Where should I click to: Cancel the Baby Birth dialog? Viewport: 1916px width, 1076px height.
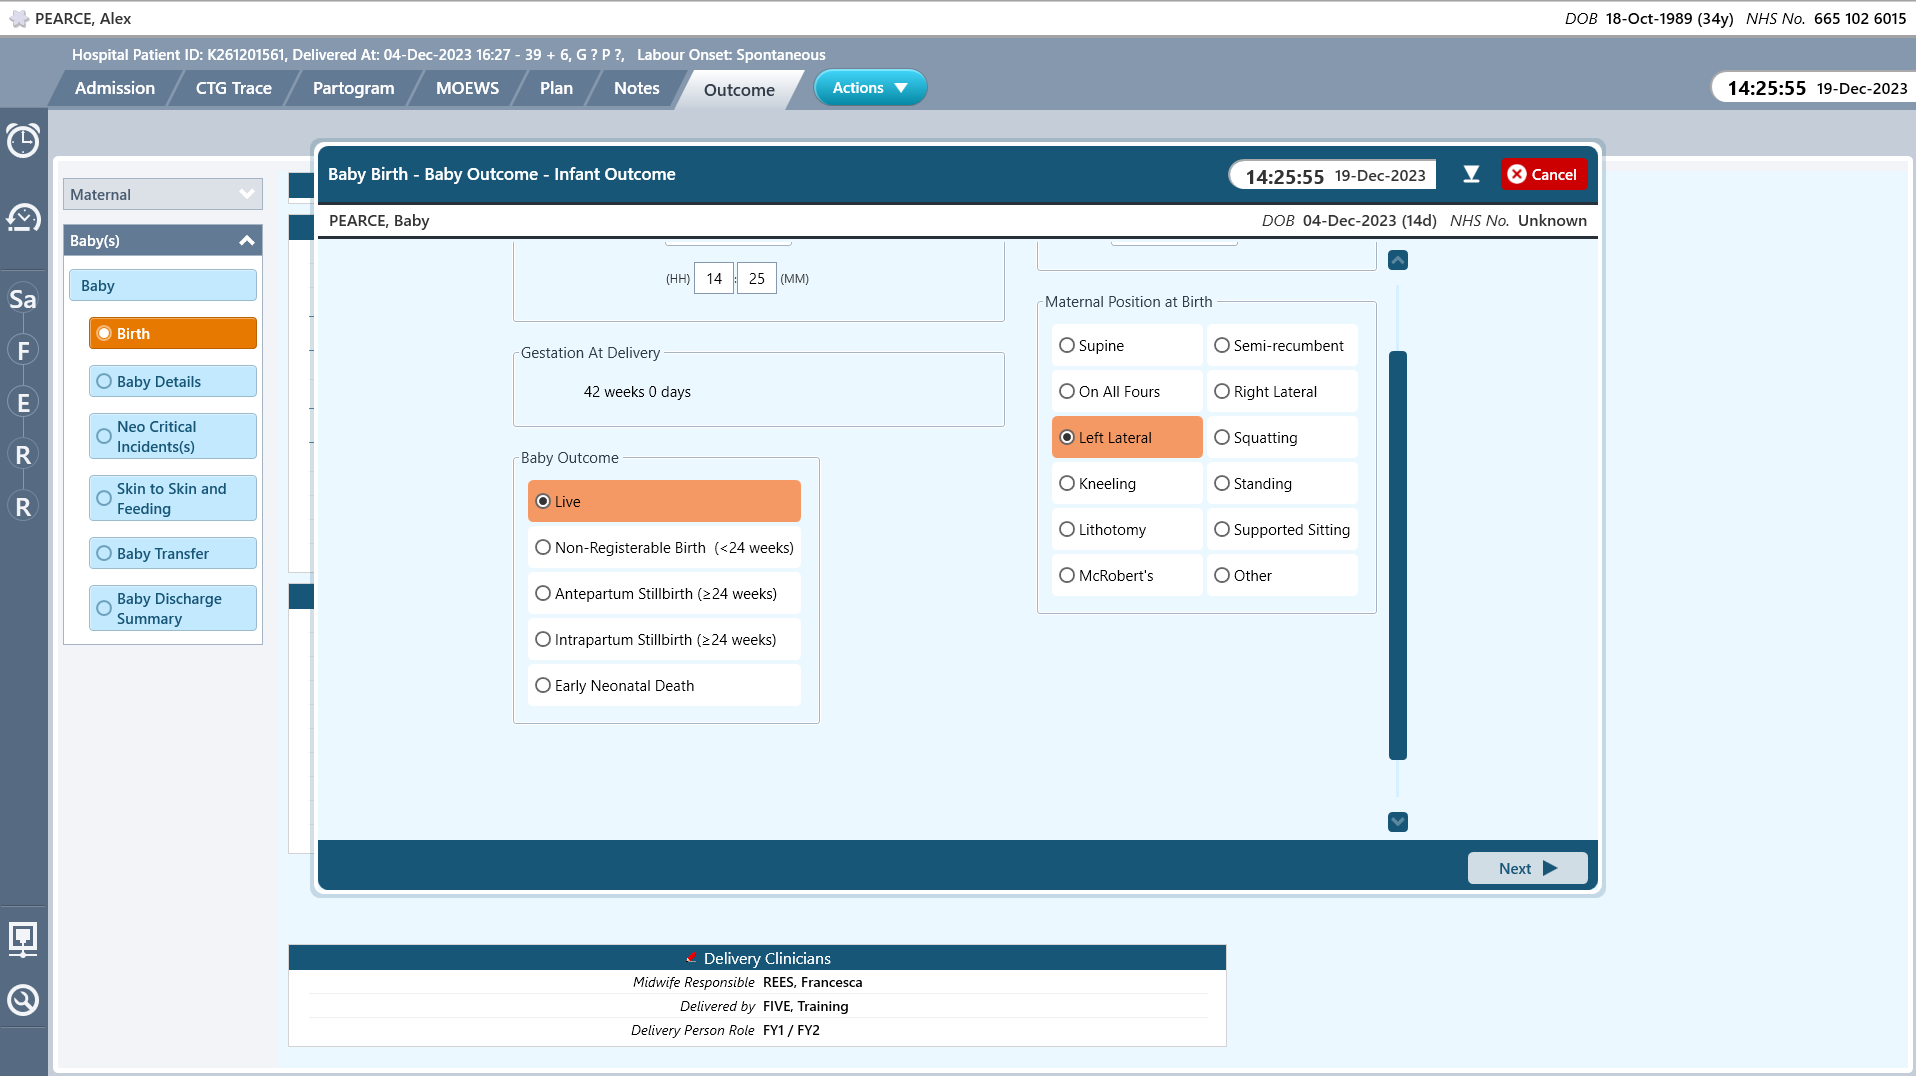(1543, 174)
